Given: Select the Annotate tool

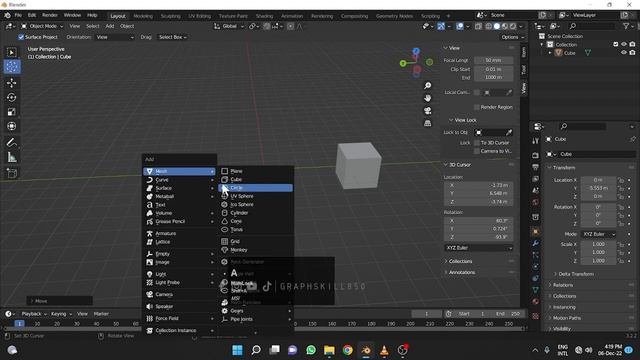Looking at the screenshot, I should point(11,142).
